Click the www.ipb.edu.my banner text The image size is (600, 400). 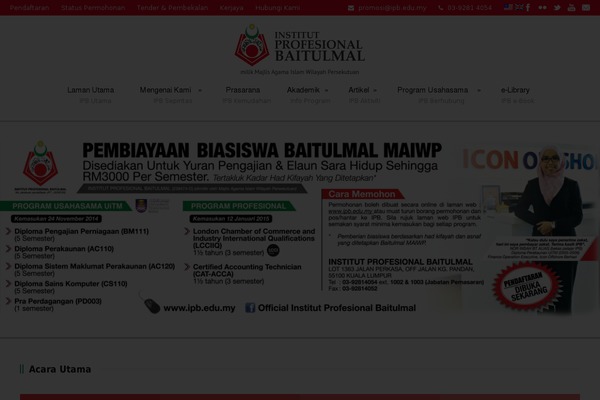click(x=199, y=308)
